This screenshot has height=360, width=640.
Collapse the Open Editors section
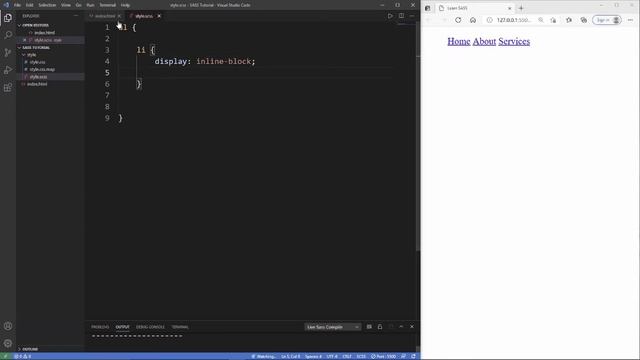point(36,25)
